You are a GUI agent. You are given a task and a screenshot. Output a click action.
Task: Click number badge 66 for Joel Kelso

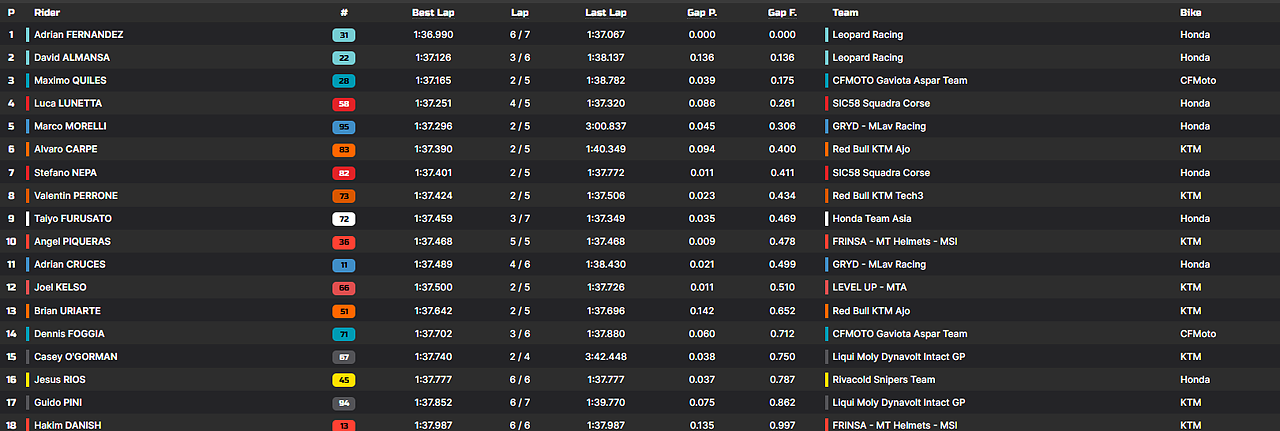(x=344, y=288)
